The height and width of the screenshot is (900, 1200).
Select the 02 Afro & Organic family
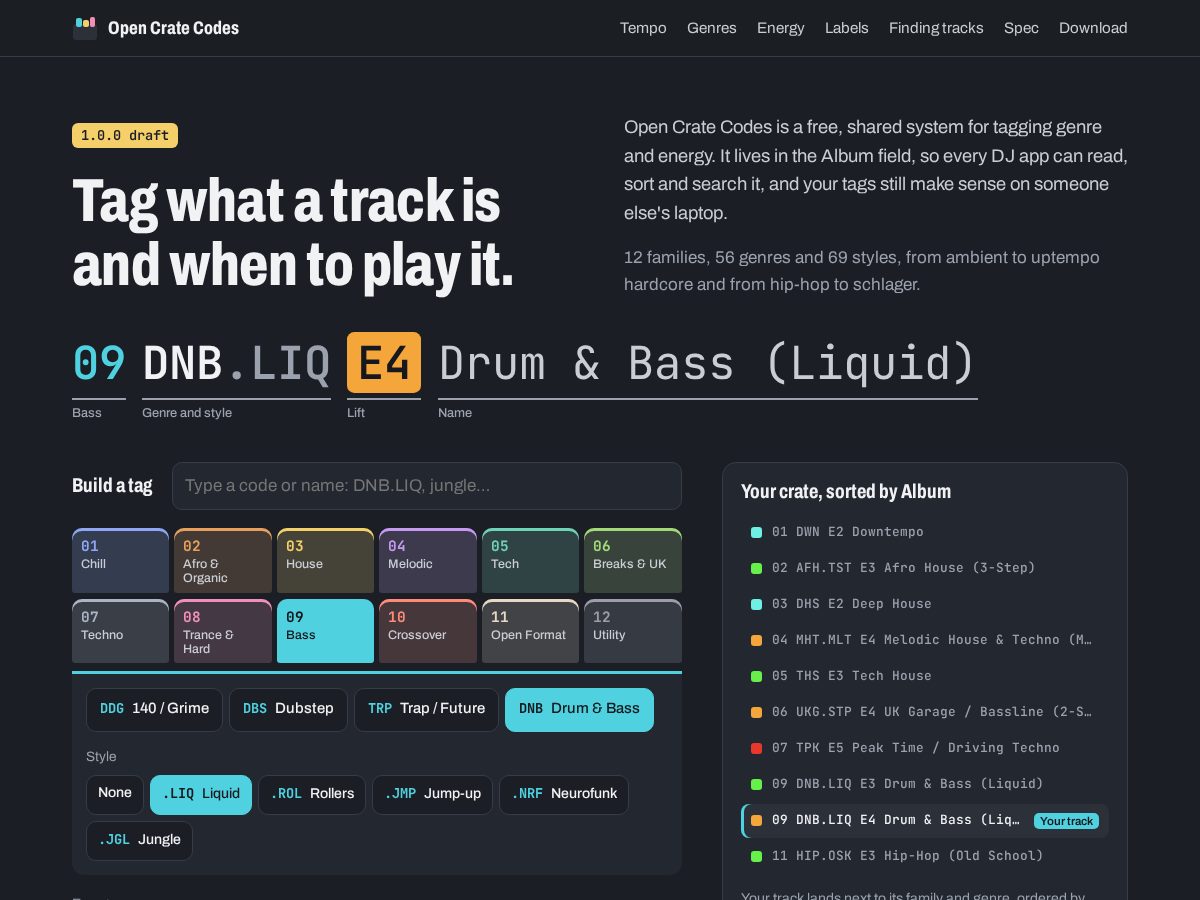coord(223,561)
